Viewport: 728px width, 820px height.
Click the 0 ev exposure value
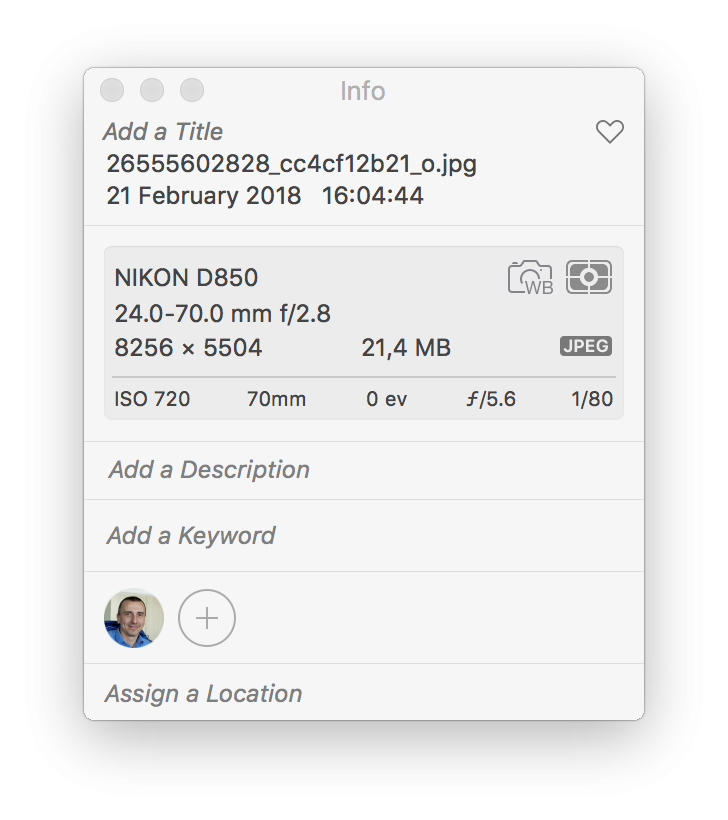386,399
